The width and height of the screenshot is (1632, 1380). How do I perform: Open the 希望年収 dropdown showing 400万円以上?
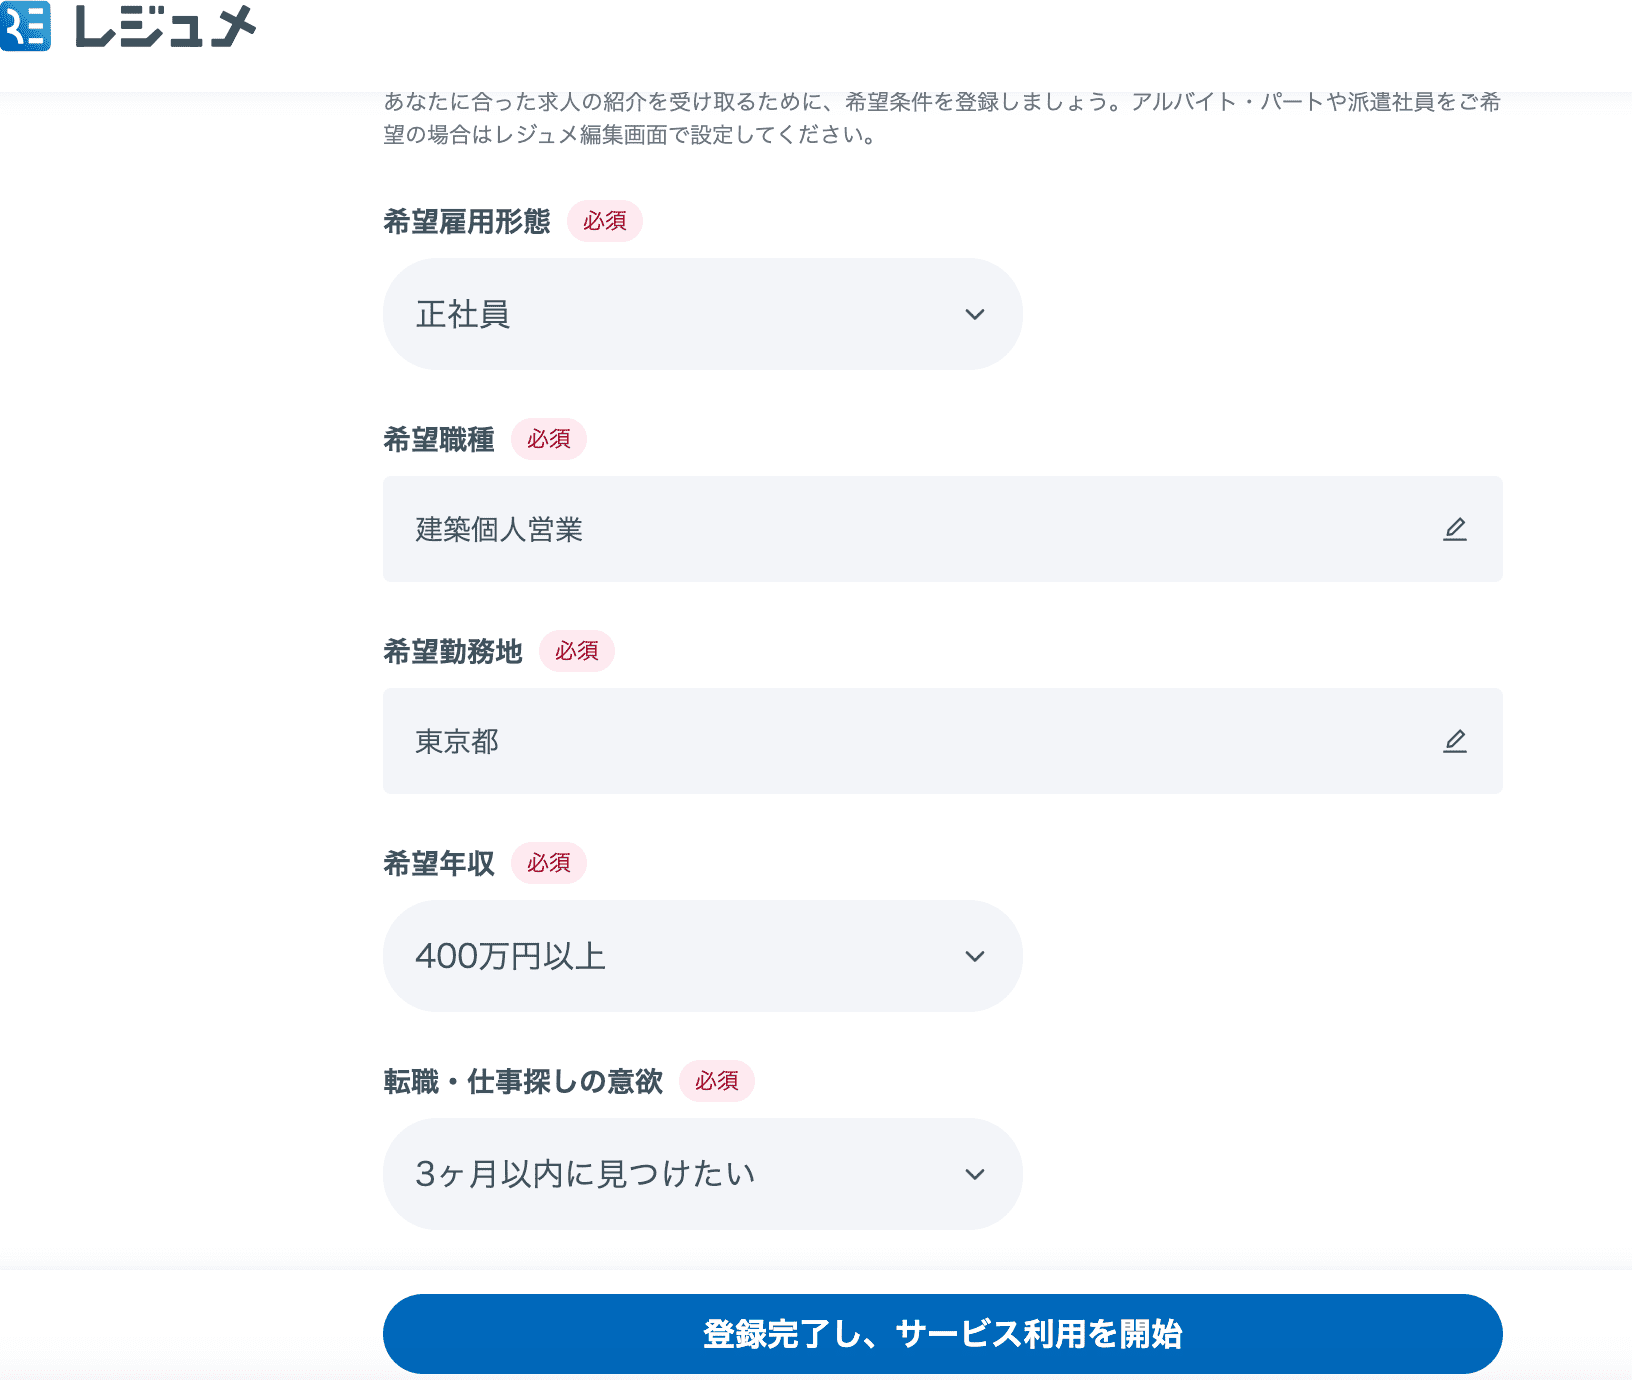(700, 956)
